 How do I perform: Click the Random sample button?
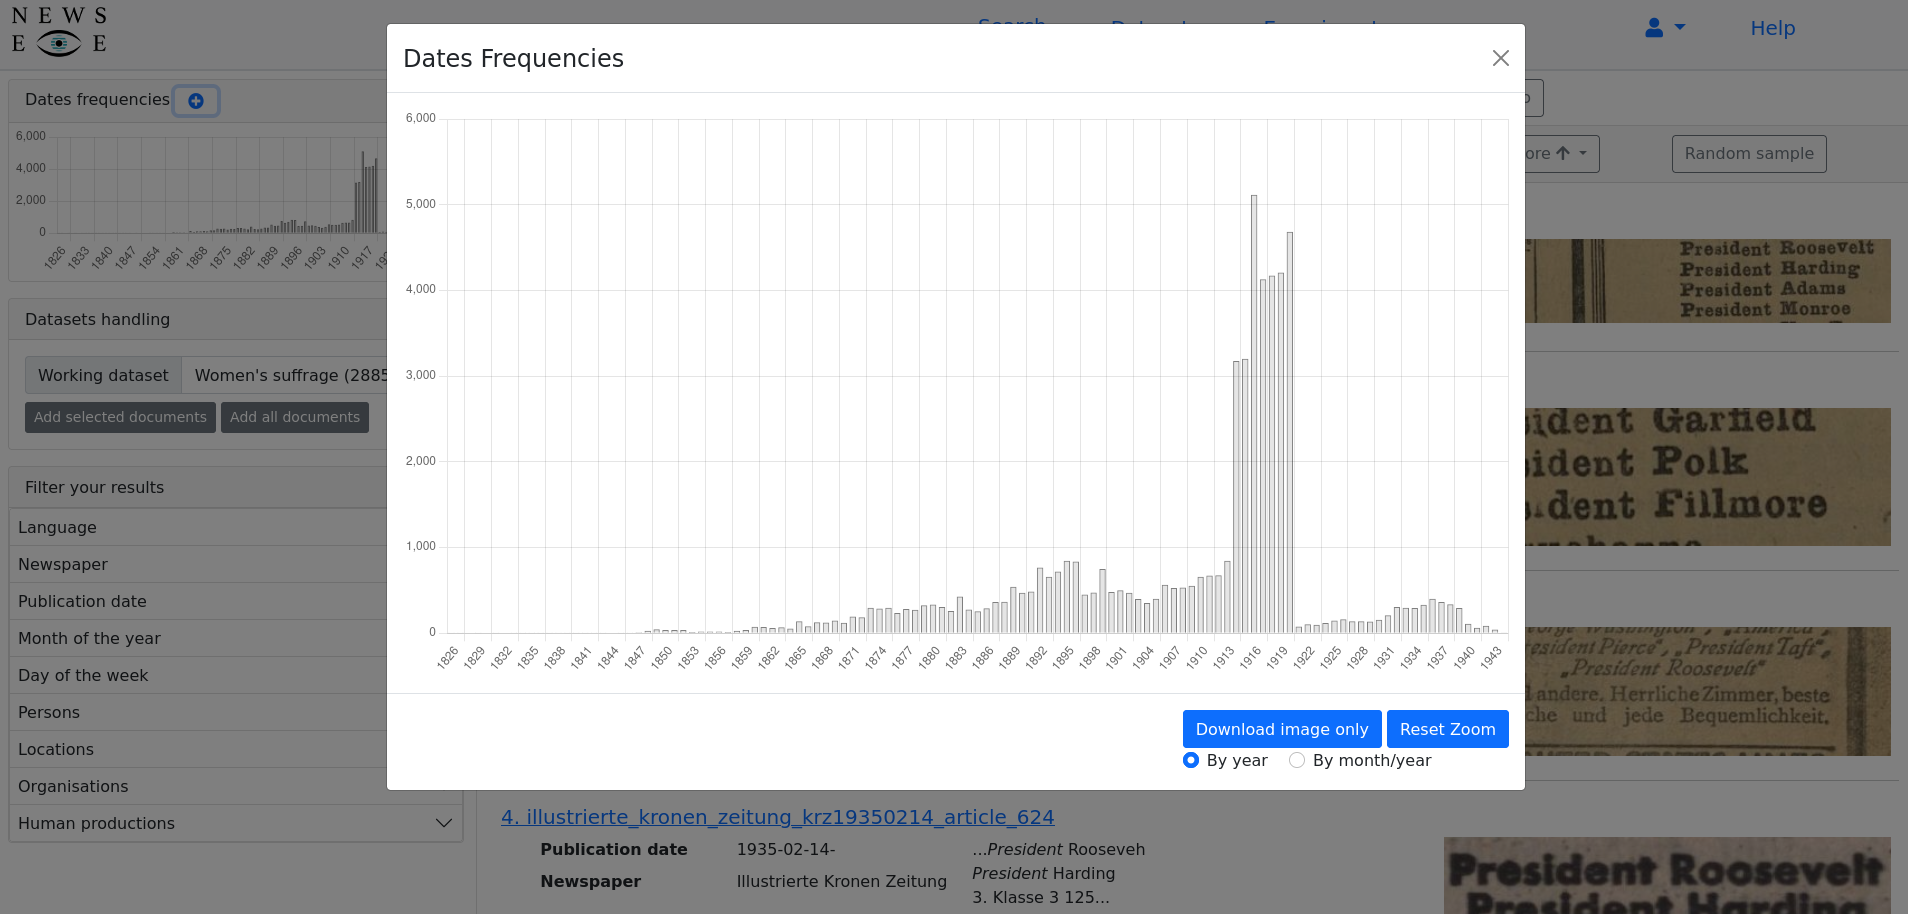(x=1749, y=154)
